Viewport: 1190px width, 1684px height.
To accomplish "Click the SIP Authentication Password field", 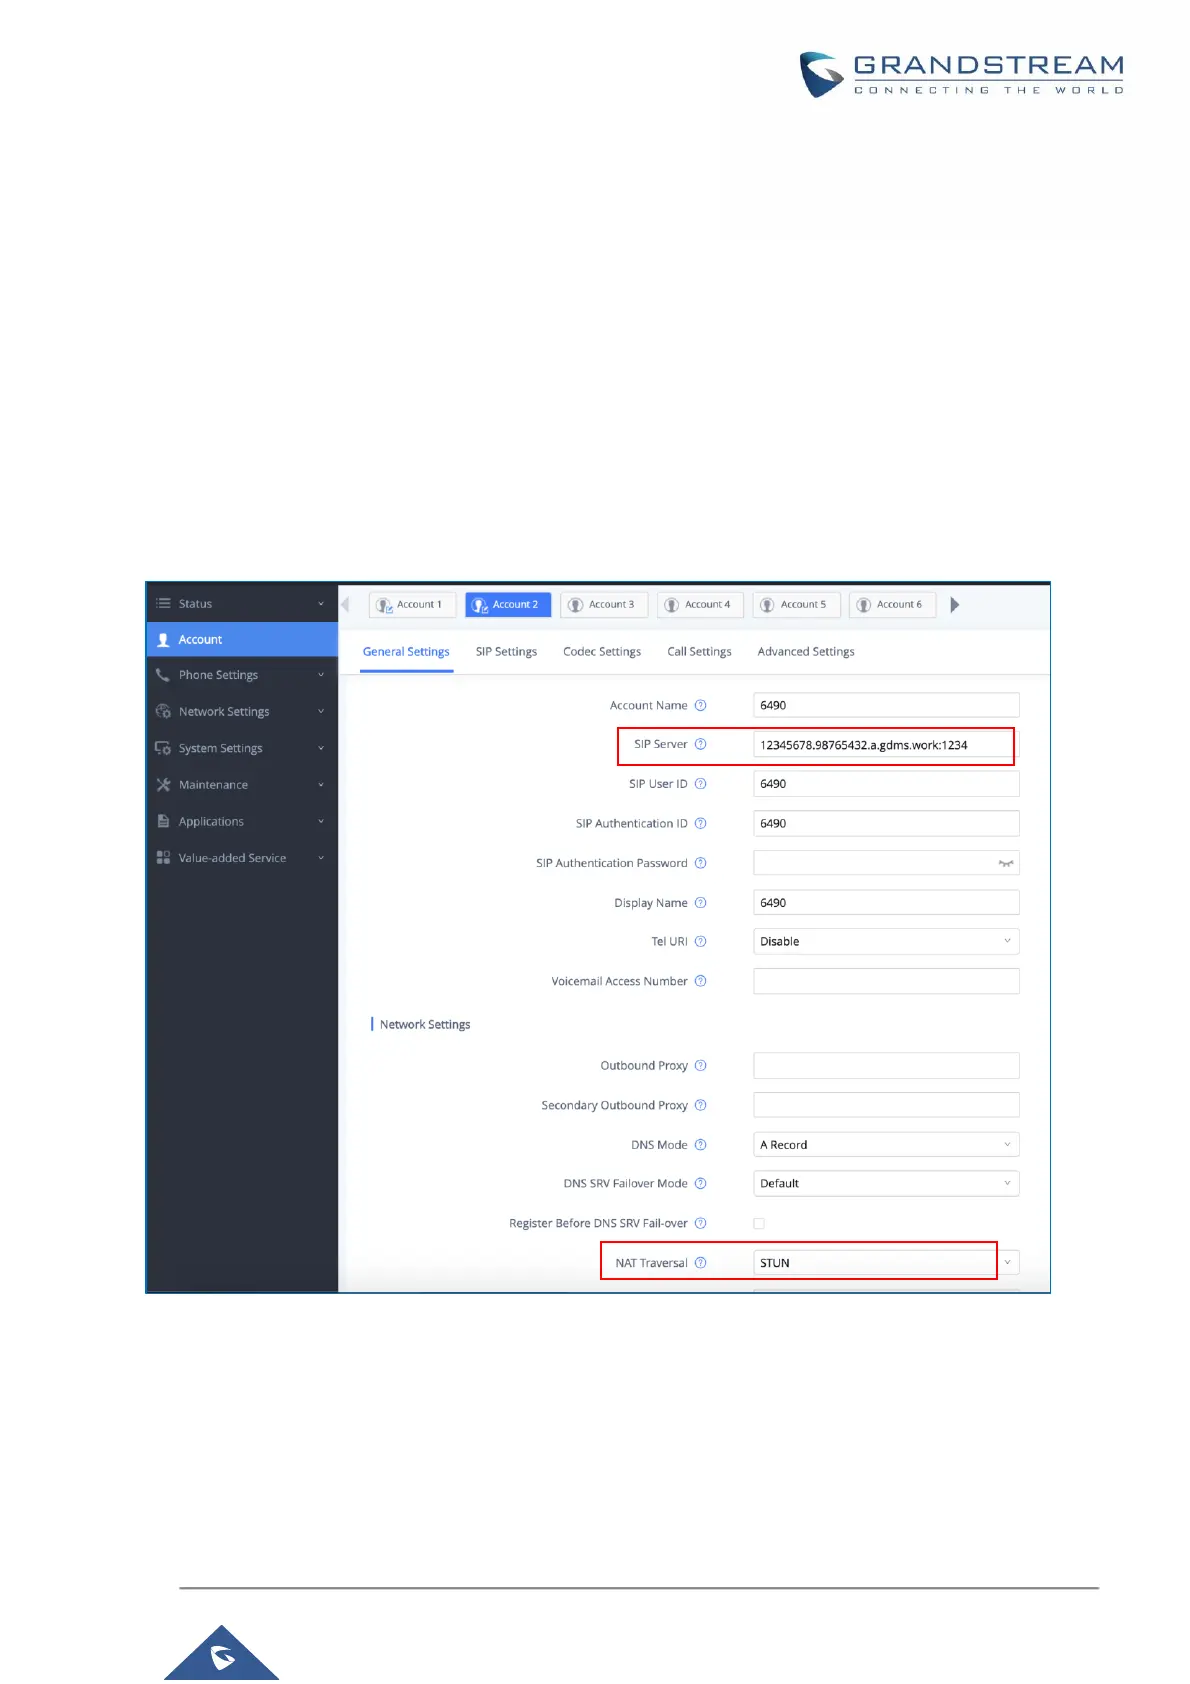I will (886, 863).
